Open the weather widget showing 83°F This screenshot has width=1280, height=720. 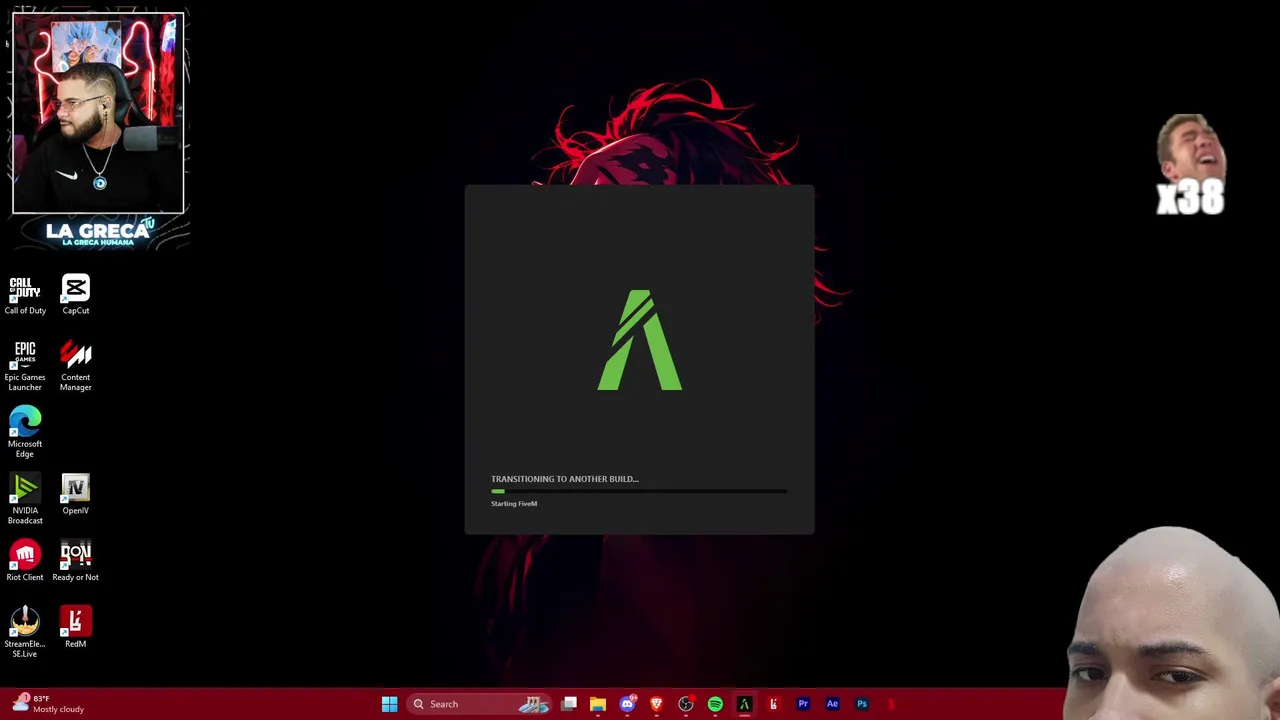[48, 704]
